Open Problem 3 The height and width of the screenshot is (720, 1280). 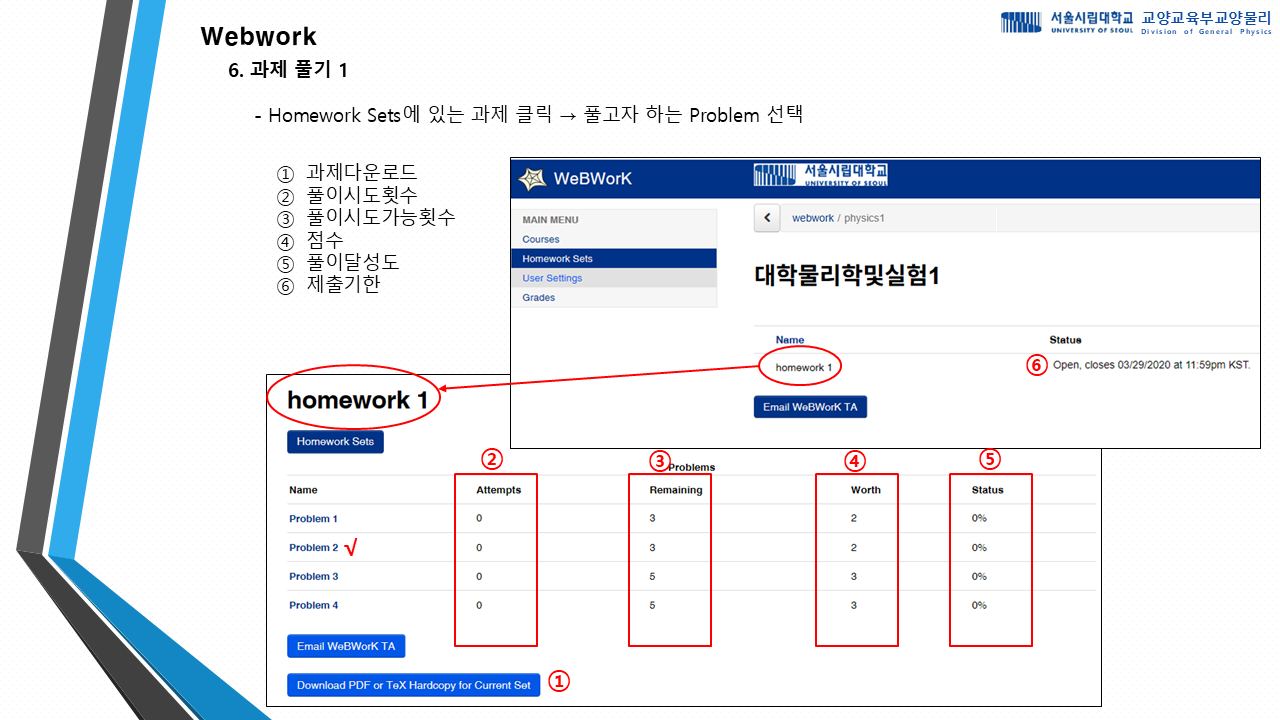pyautogui.click(x=313, y=576)
